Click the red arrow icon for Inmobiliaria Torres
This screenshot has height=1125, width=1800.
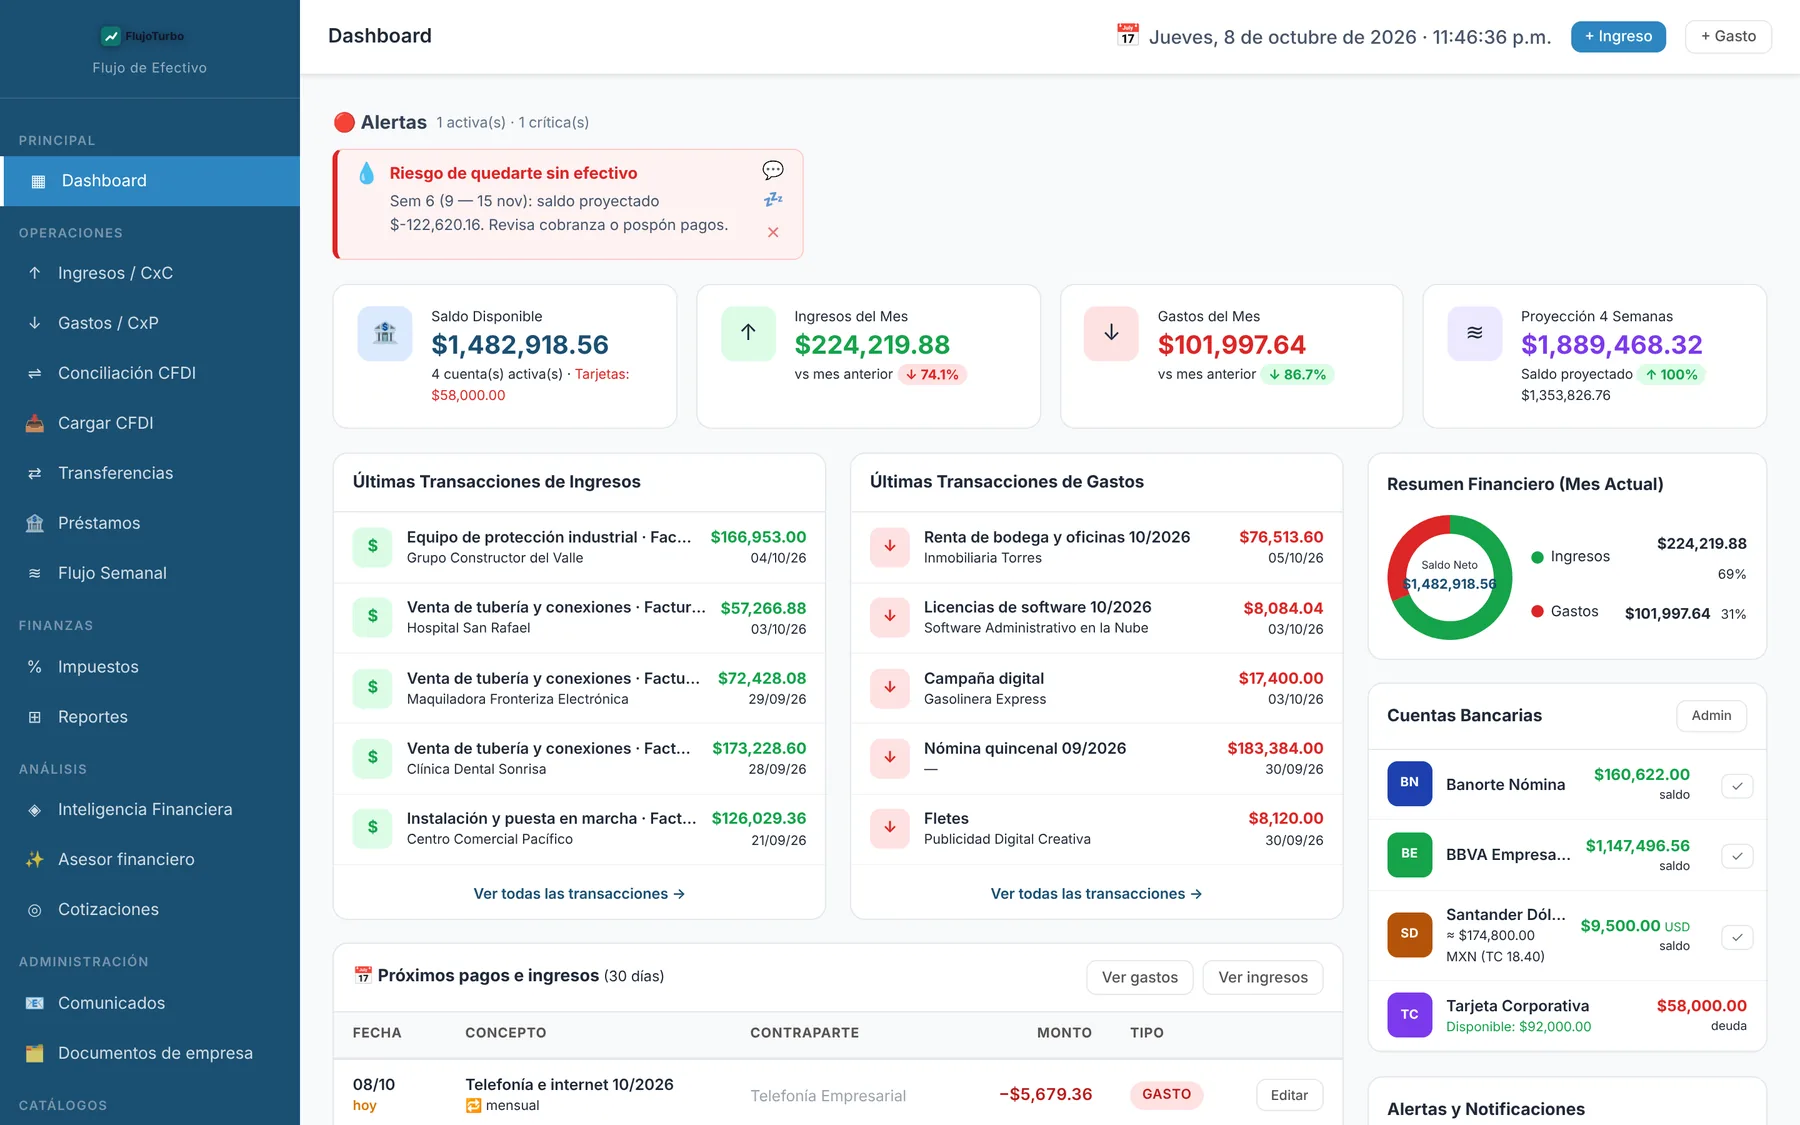(x=890, y=546)
